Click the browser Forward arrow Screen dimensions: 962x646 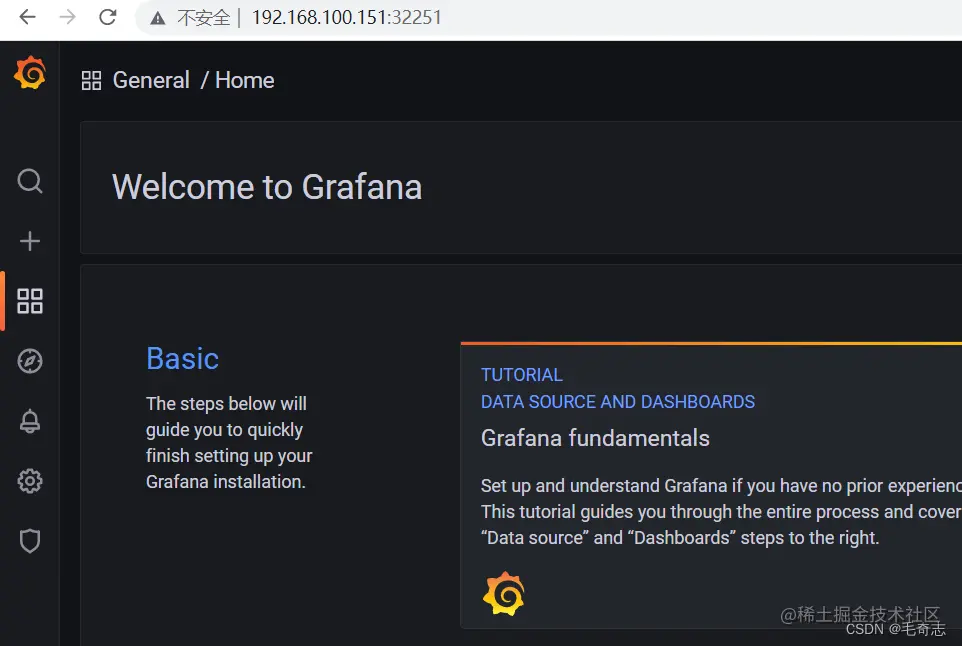pyautogui.click(x=67, y=17)
